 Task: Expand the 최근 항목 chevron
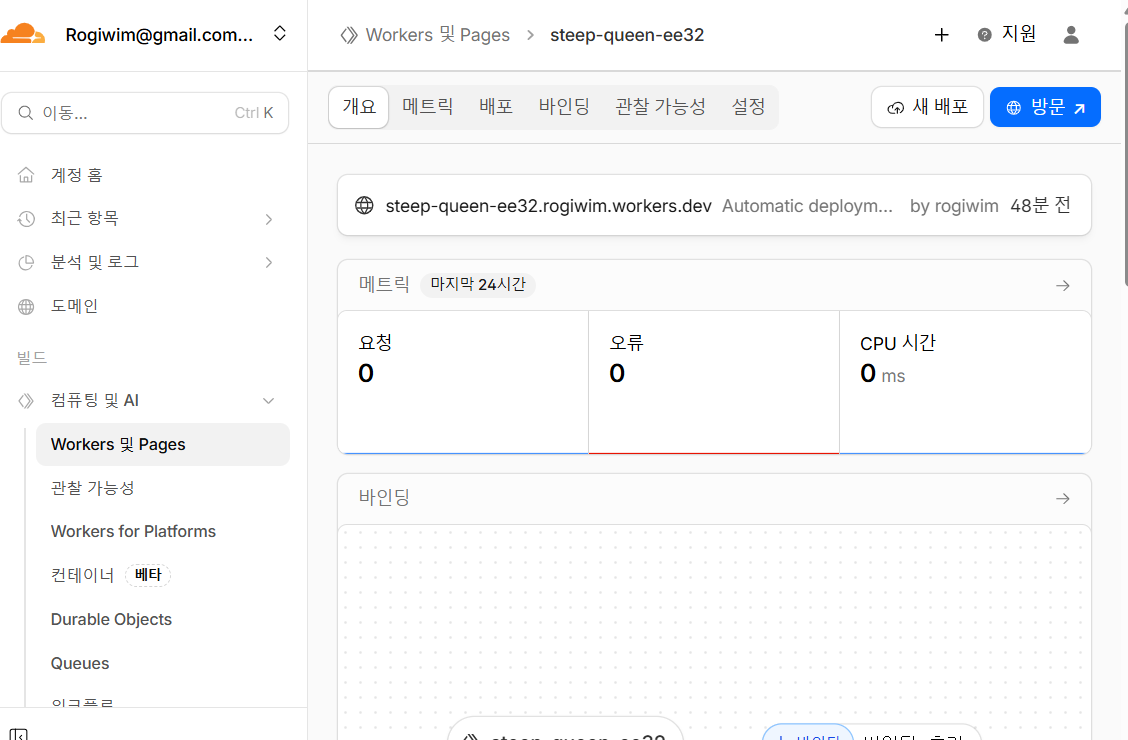(x=268, y=219)
